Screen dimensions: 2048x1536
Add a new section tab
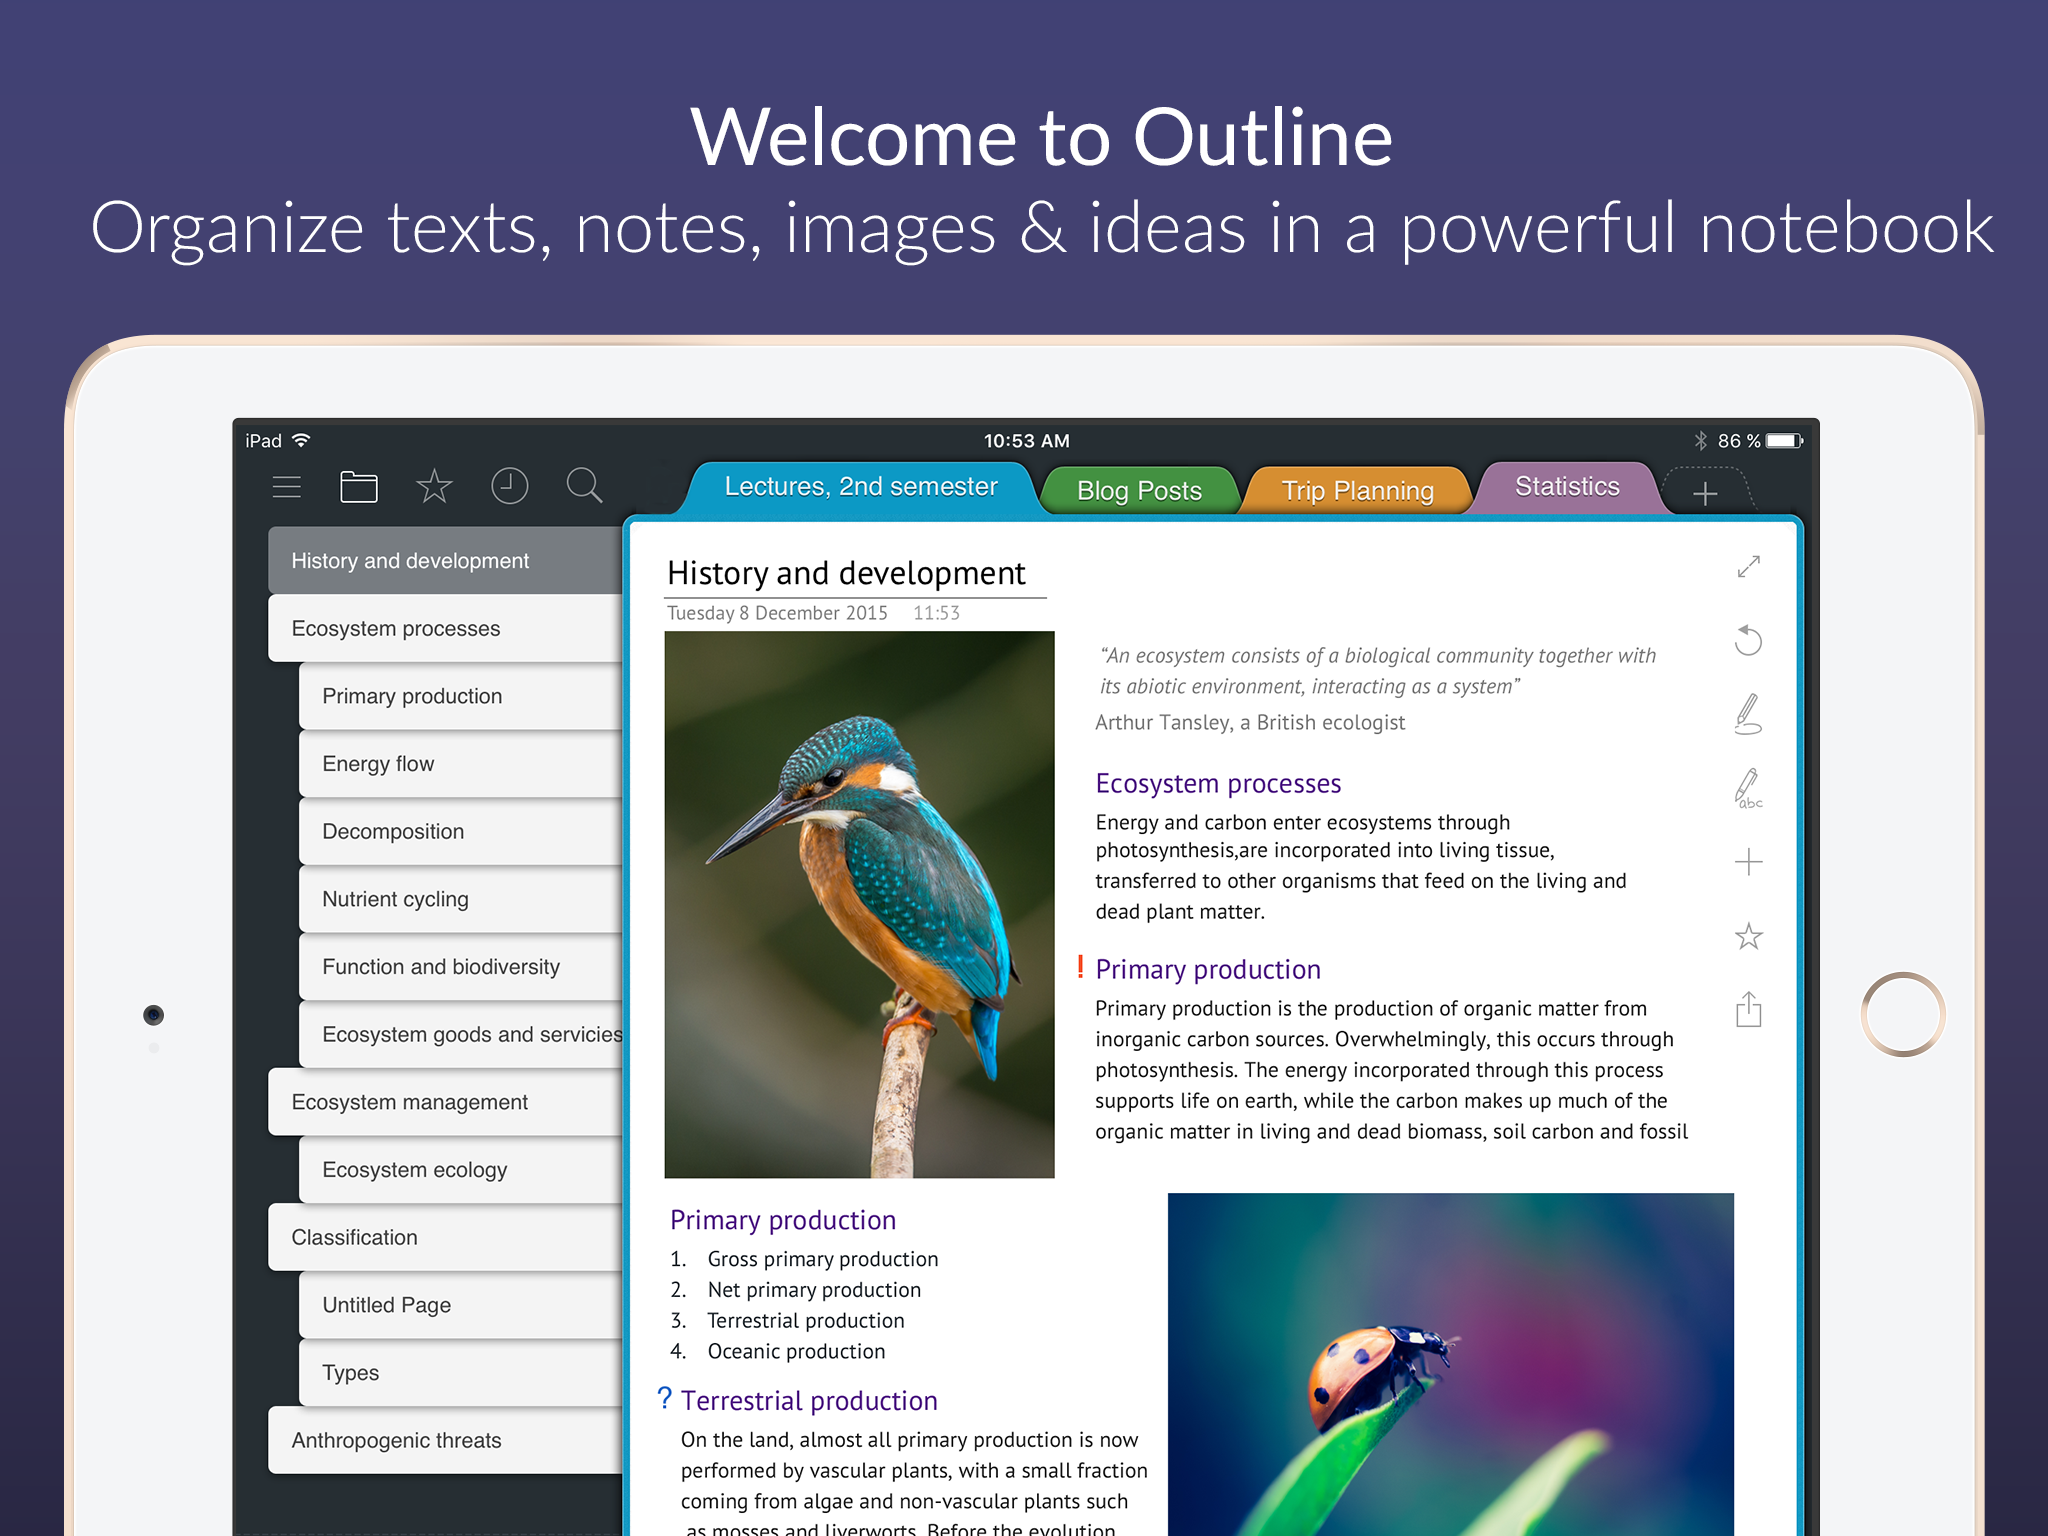1705,493
